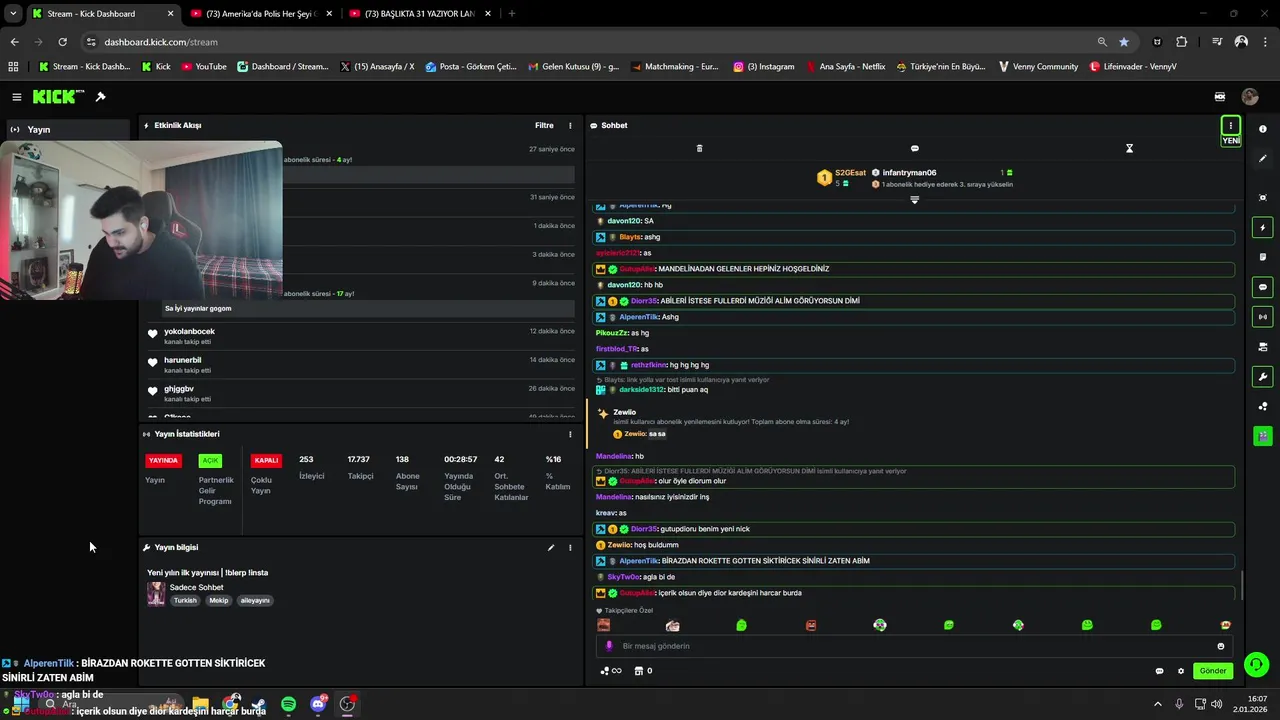The image size is (1280, 720).
Task: Select the Yayın item in left sidebar
Action: [68, 129]
